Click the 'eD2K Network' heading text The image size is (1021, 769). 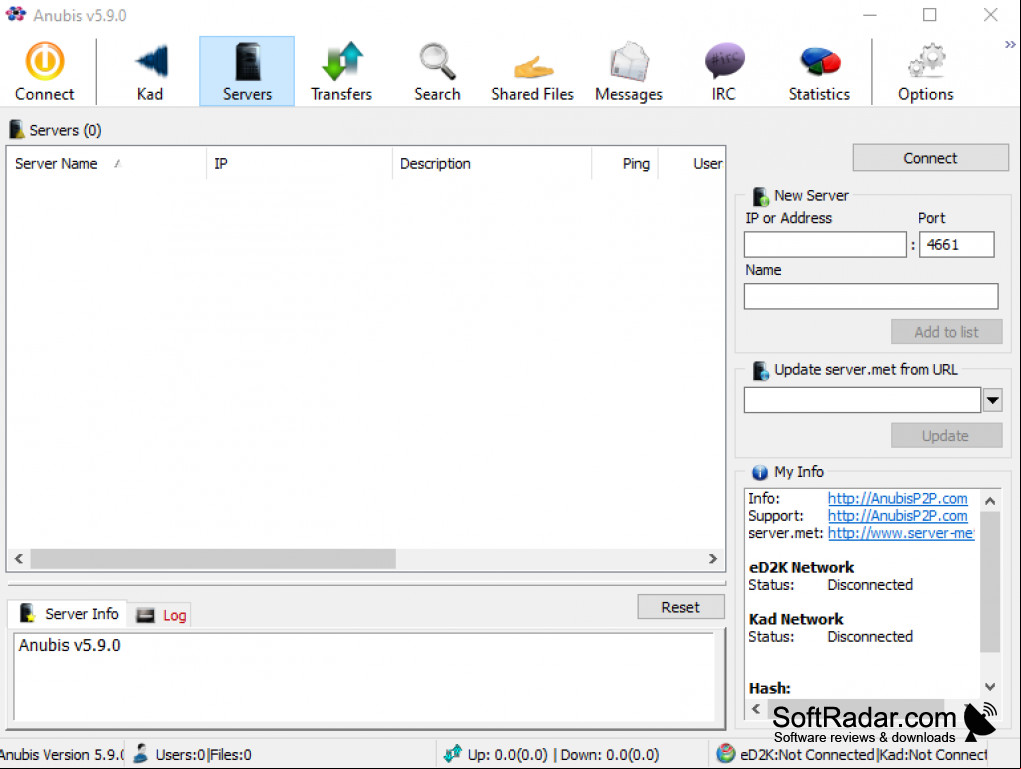point(801,567)
